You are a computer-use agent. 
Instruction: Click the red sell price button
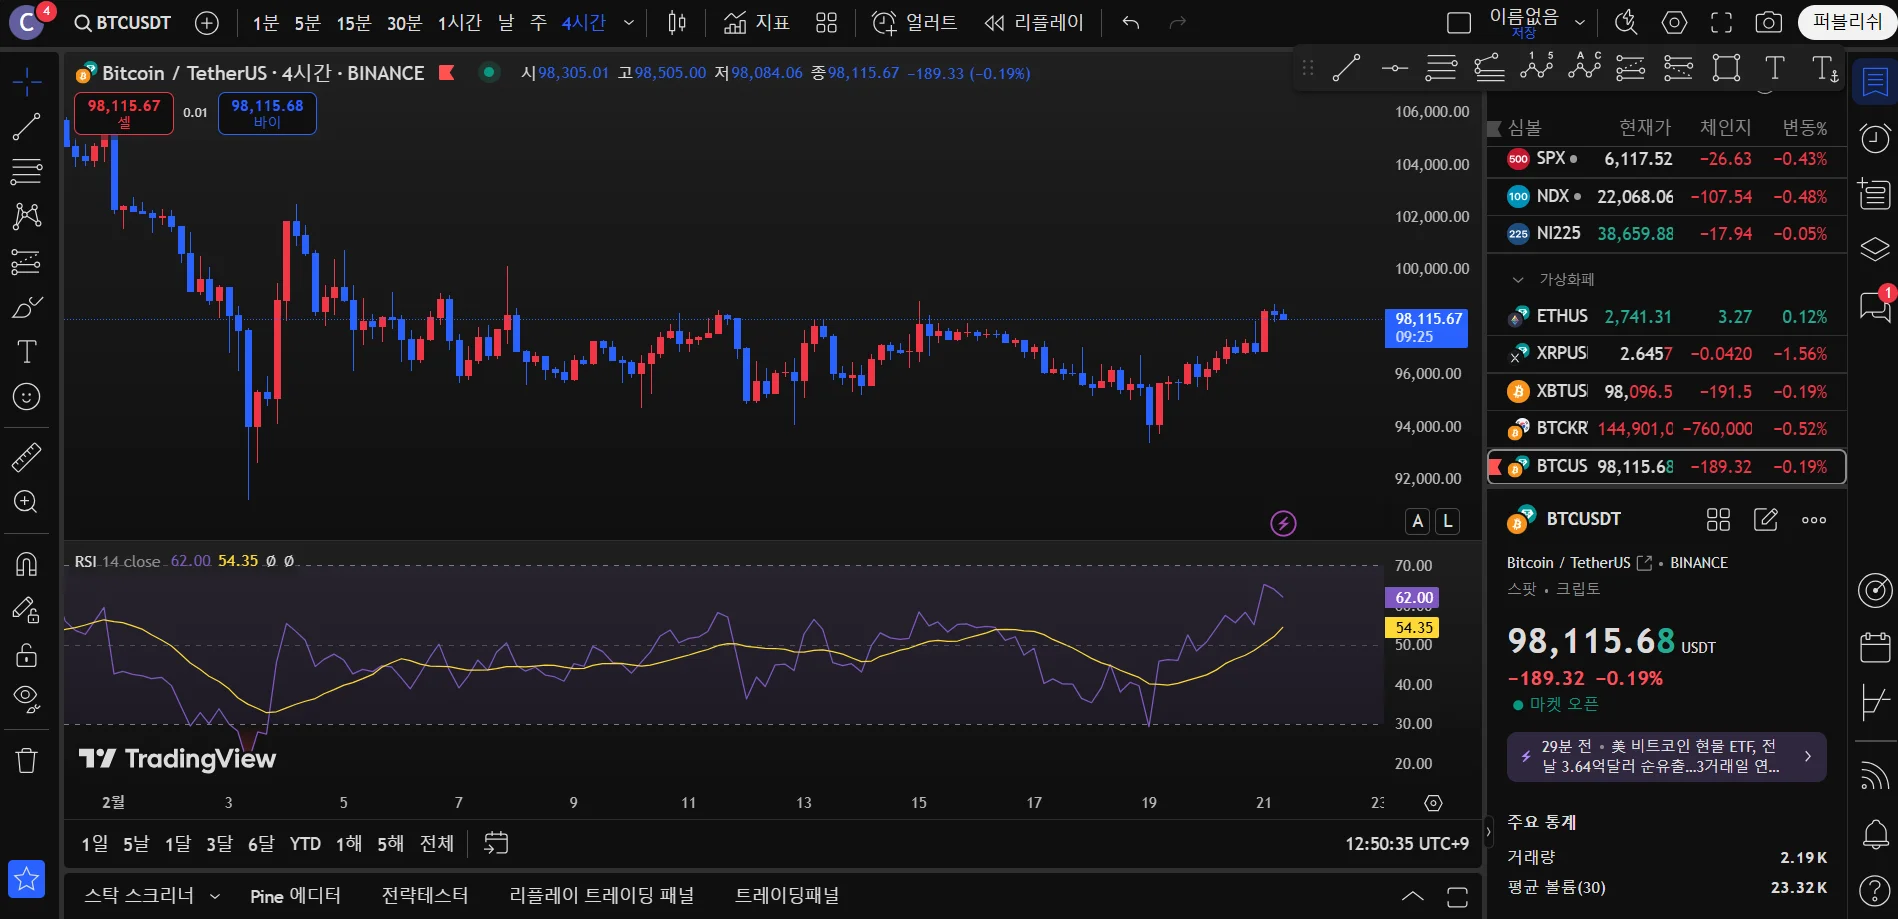(124, 113)
